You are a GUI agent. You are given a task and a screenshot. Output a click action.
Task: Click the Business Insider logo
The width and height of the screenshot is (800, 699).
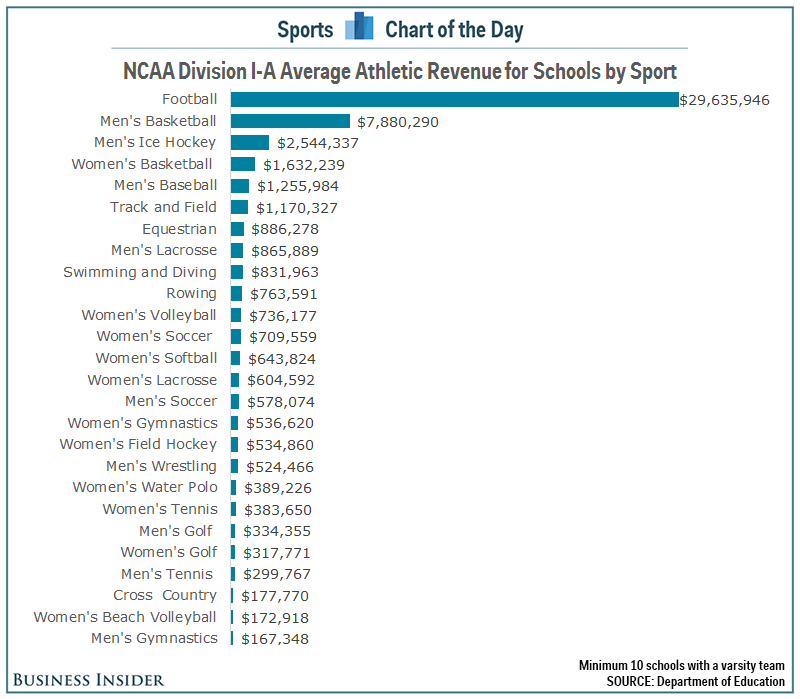coord(88,680)
